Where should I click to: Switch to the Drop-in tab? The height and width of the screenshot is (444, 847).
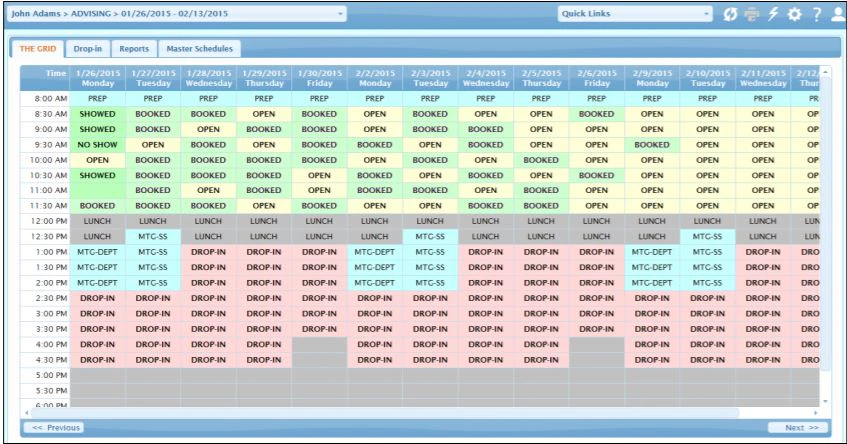(88, 49)
